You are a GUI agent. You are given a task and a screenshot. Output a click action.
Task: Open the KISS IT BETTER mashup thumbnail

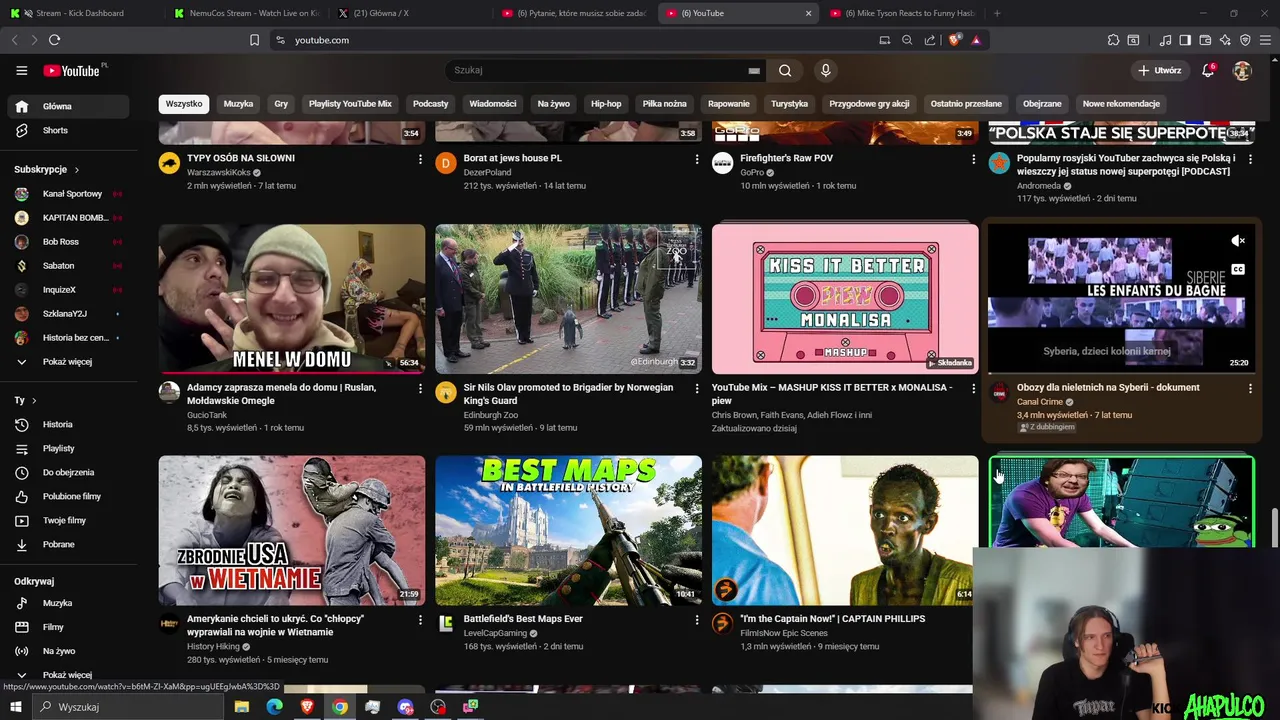845,299
